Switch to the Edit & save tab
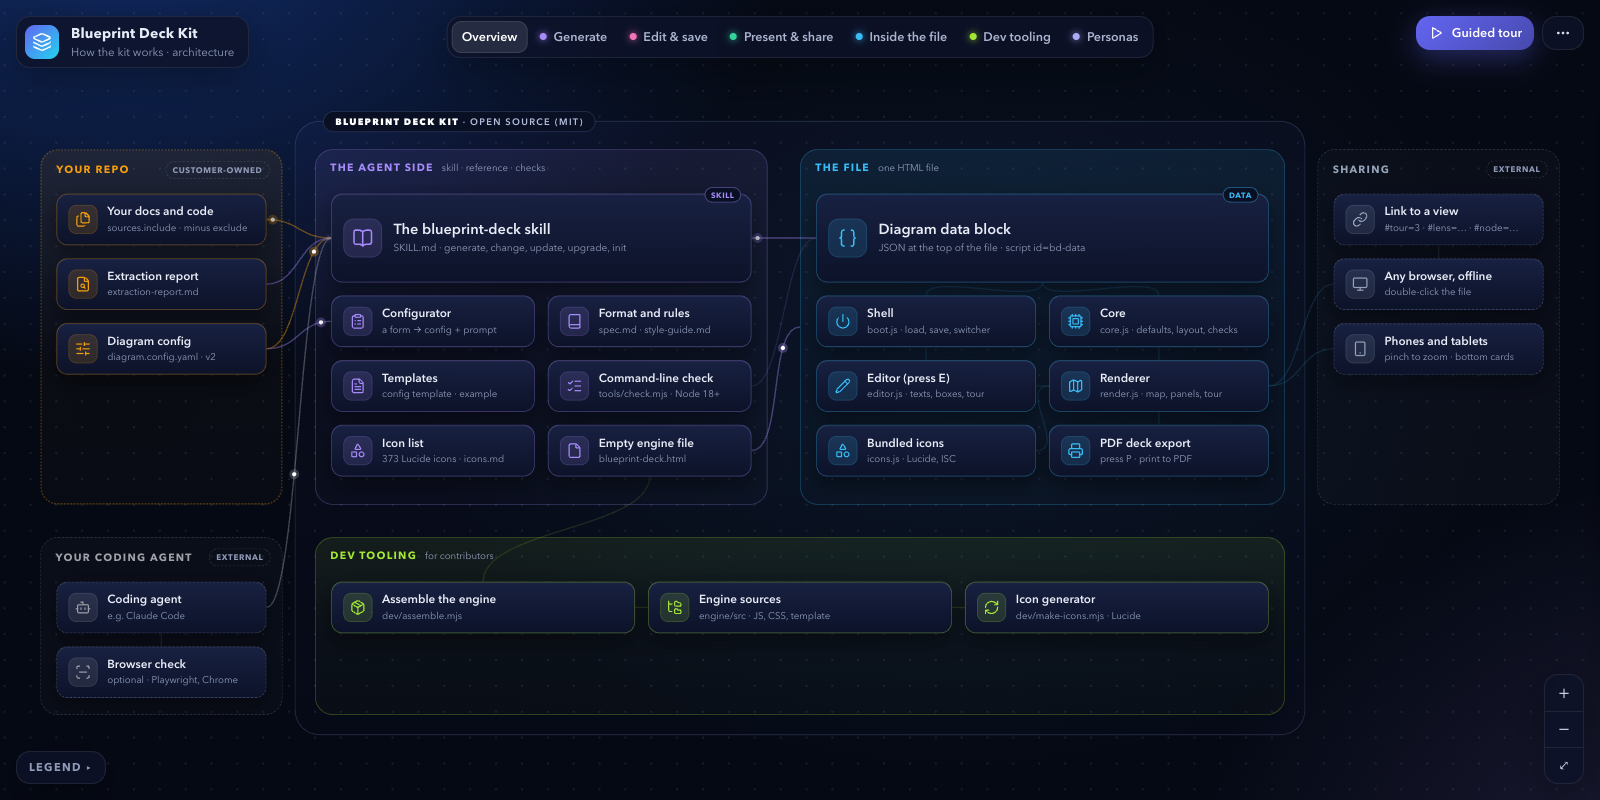 (x=668, y=37)
